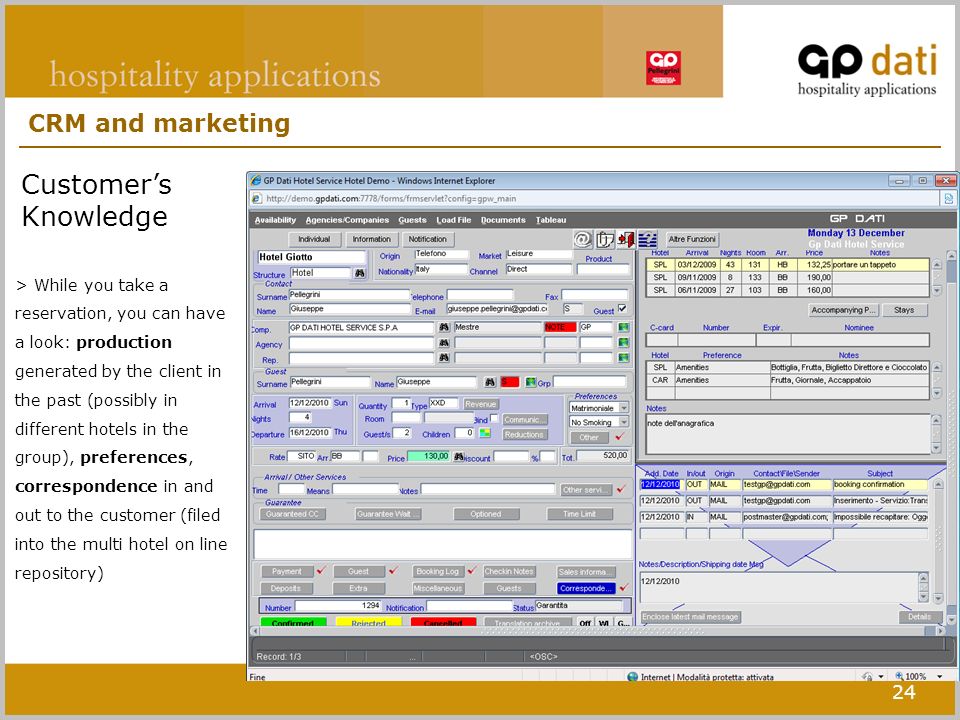The width and height of the screenshot is (960, 720).
Task: Click zoom magnifier 100% icon in status bar
Action: [x=899, y=677]
